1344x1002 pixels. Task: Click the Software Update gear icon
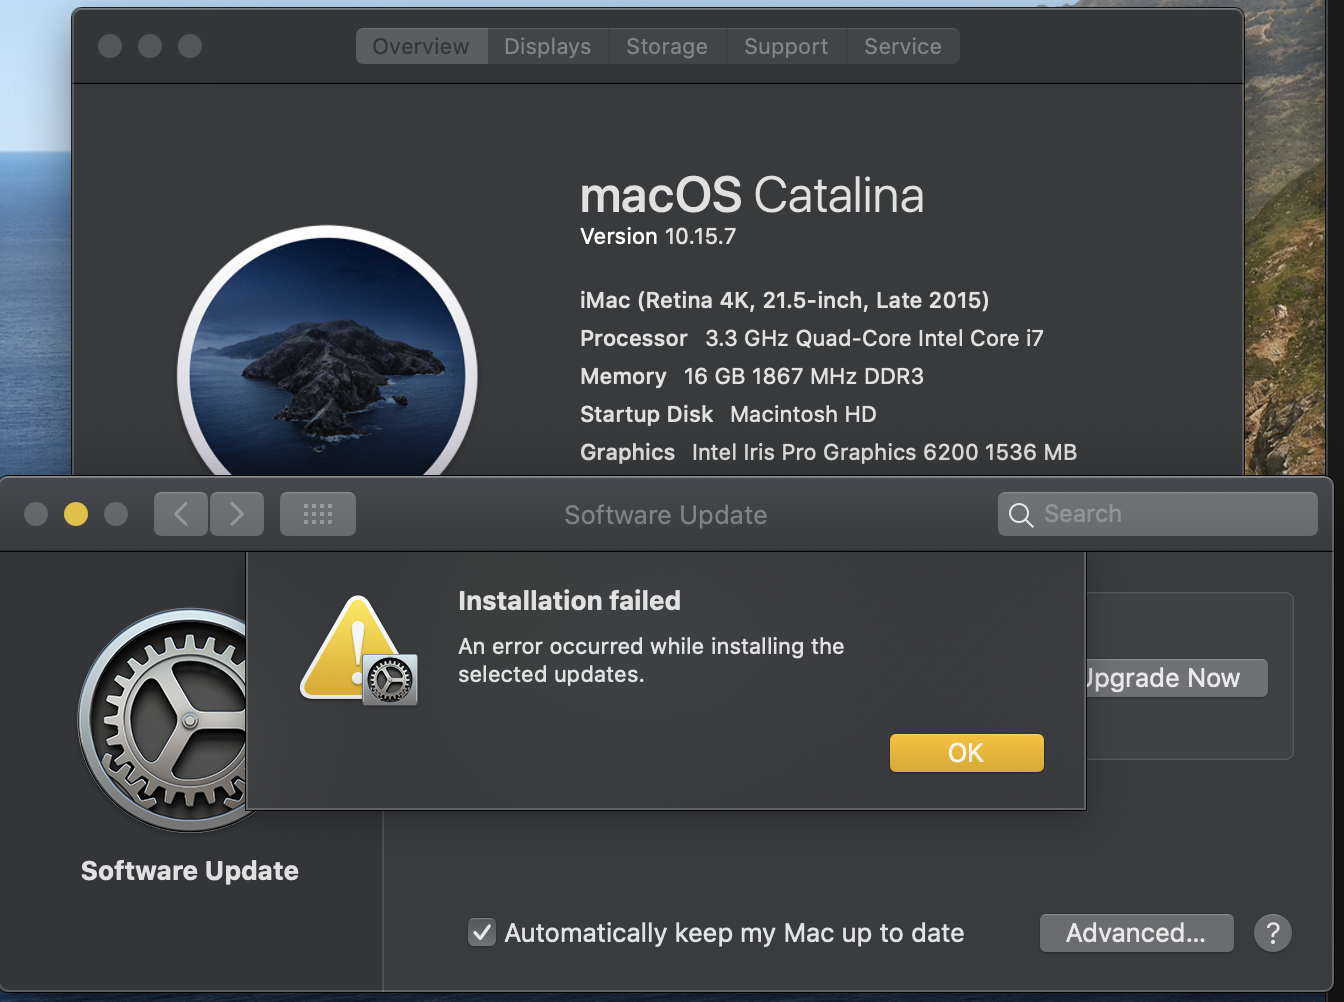(x=162, y=720)
